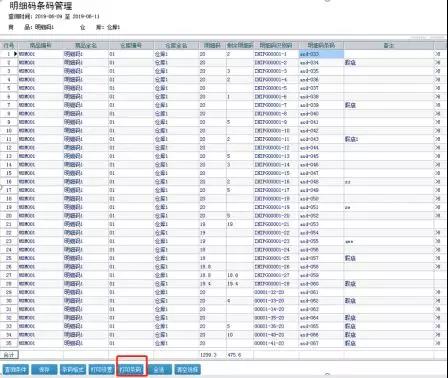Click the 行号 column header
The width and height of the screenshot is (448, 378).
coord(9,45)
